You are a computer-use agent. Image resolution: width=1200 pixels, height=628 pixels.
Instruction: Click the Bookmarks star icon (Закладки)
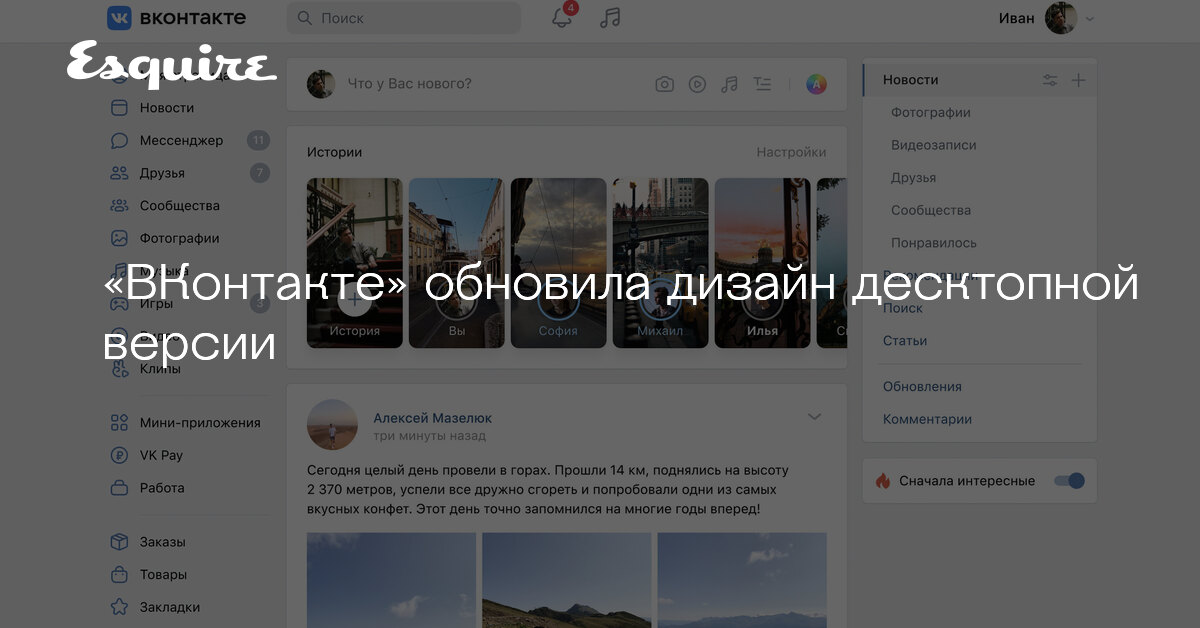[120, 607]
